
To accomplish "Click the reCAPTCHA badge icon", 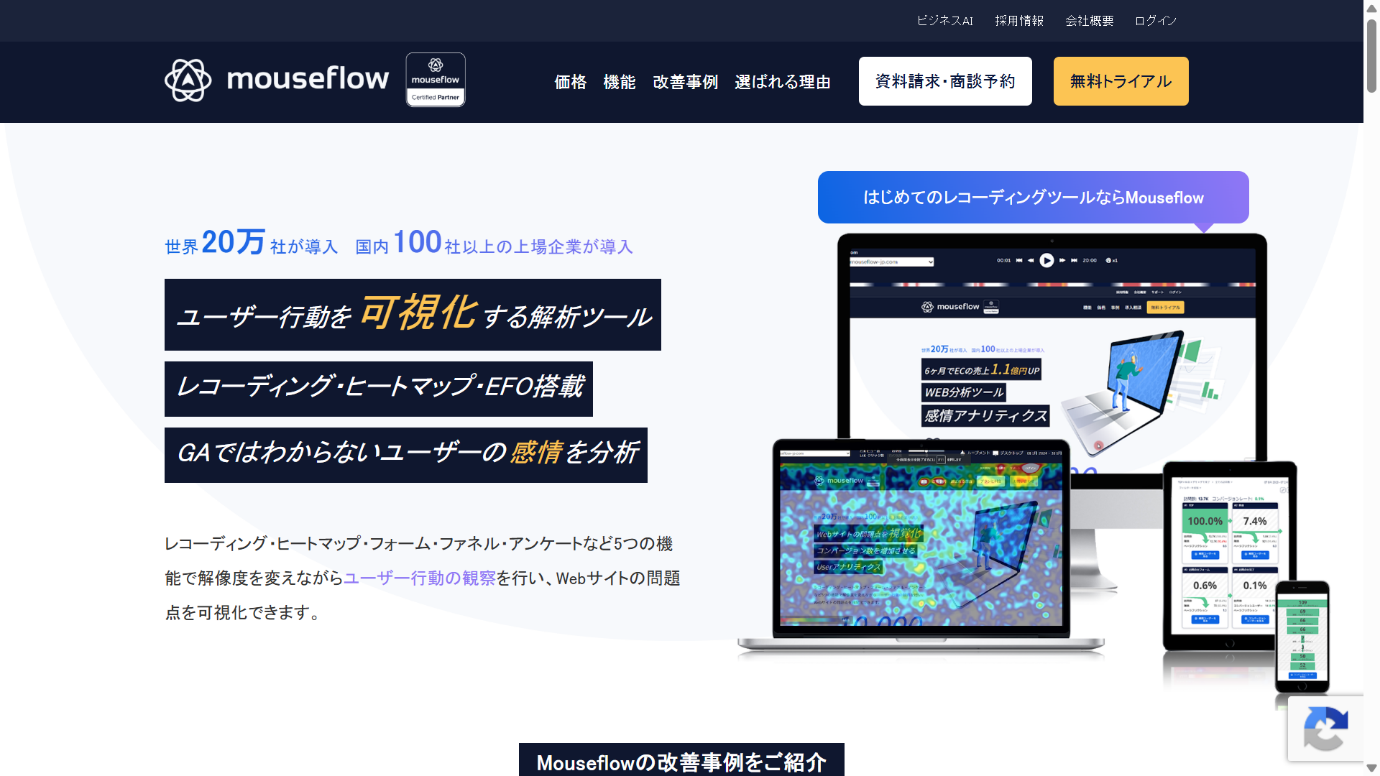I will tap(1325, 729).
